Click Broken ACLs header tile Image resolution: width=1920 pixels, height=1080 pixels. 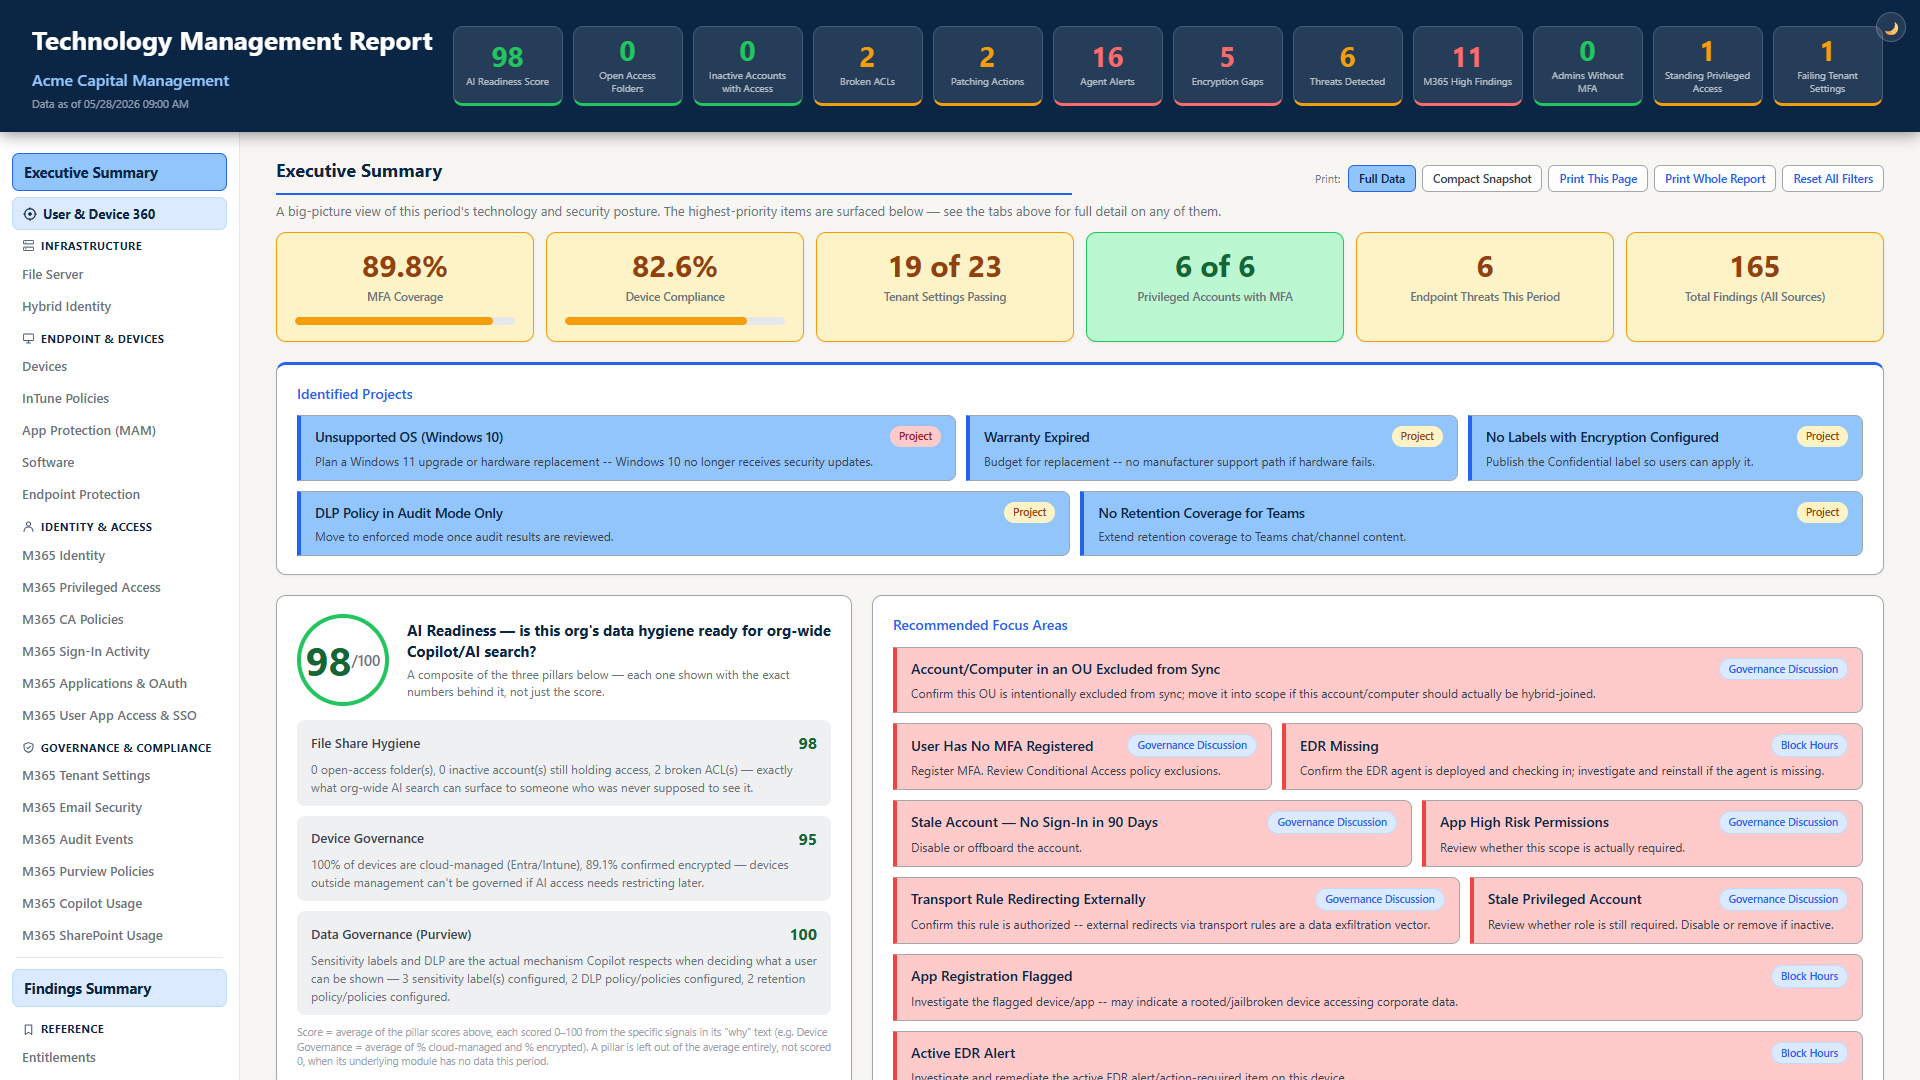point(868,65)
